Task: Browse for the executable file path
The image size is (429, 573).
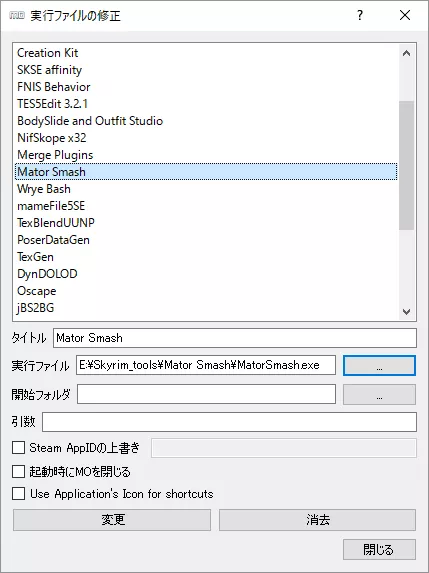Action: pos(379,365)
